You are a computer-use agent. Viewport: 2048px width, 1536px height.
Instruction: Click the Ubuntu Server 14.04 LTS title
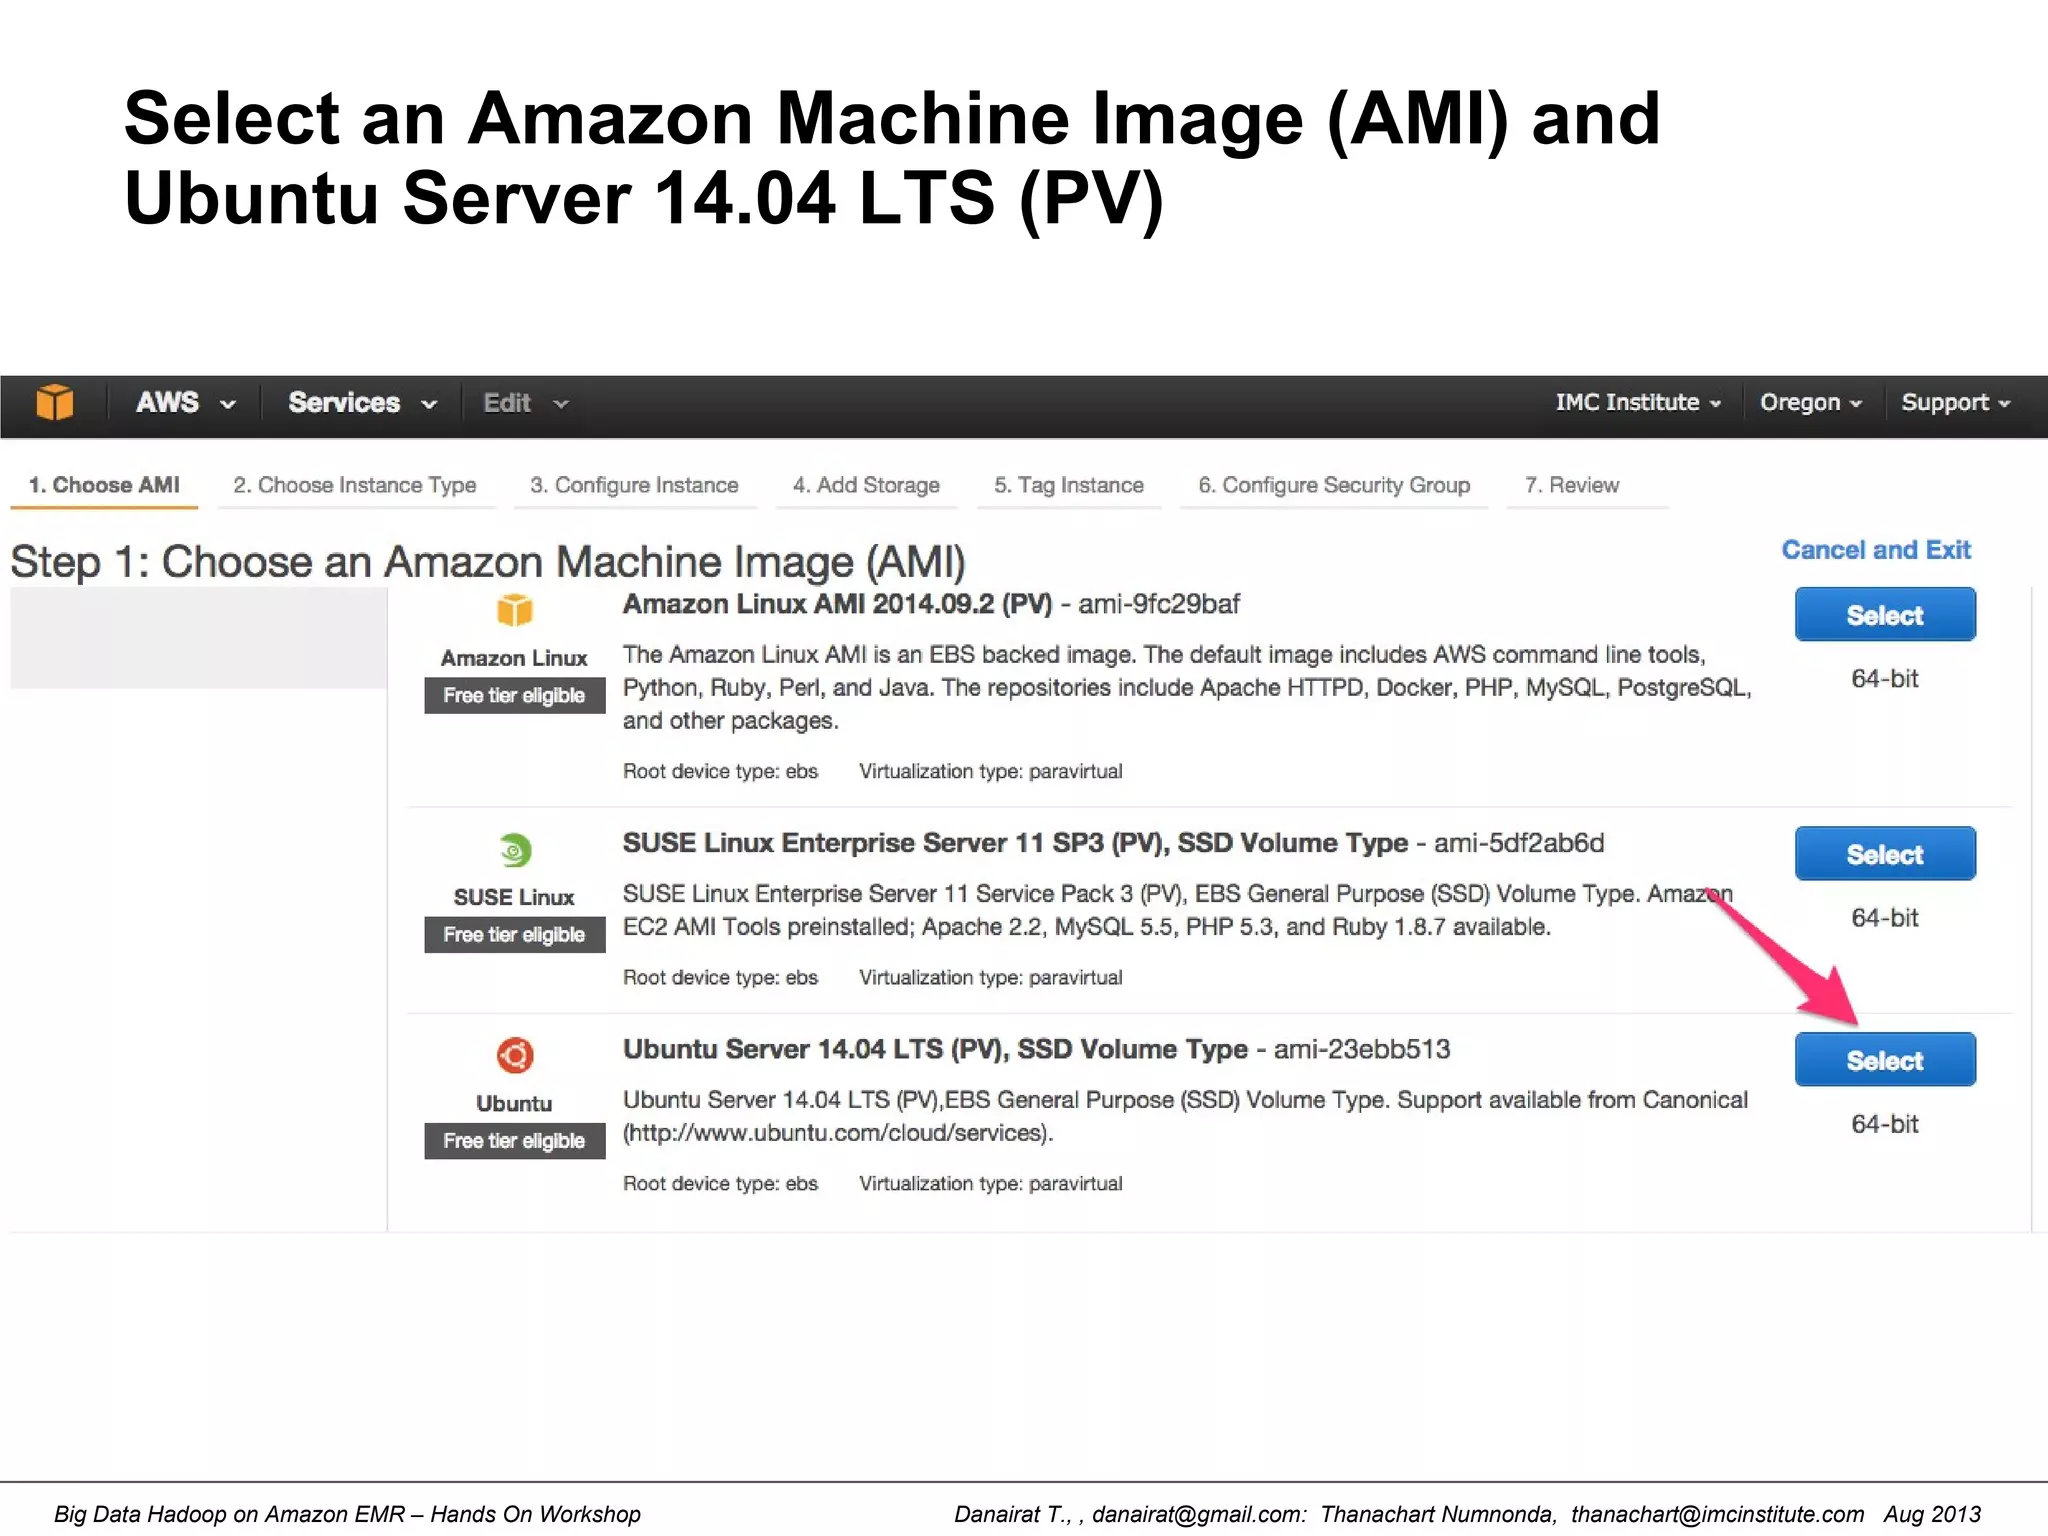coord(935,1049)
